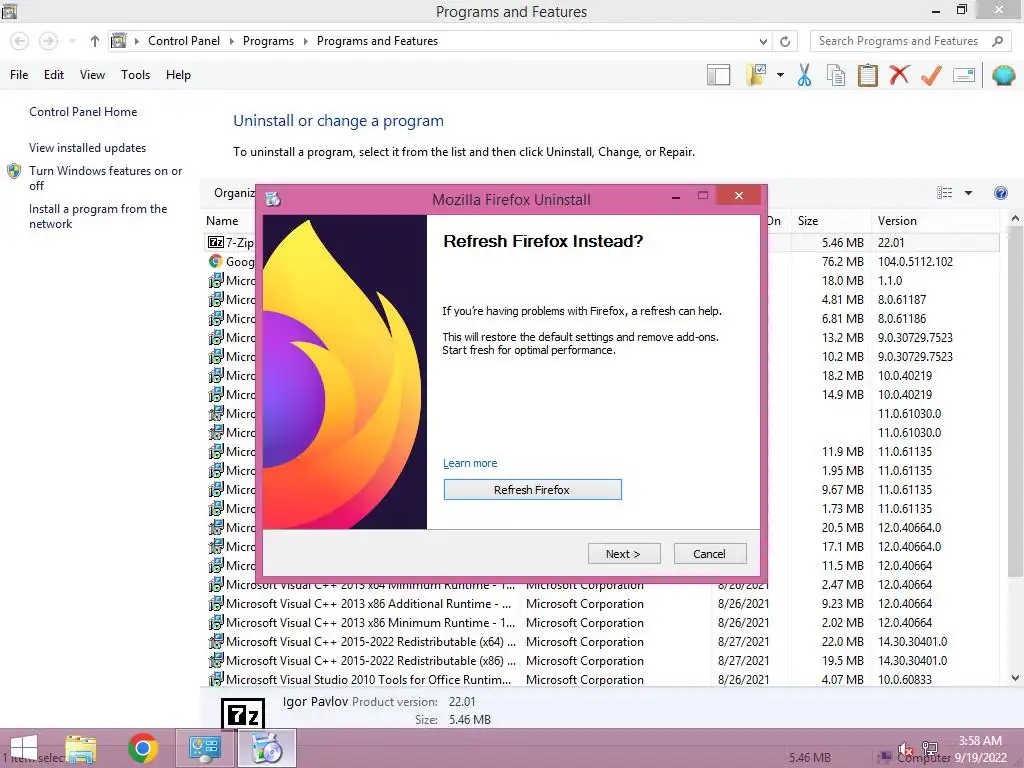Click the Forward navigation arrow
The height and width of the screenshot is (768, 1024).
point(48,41)
